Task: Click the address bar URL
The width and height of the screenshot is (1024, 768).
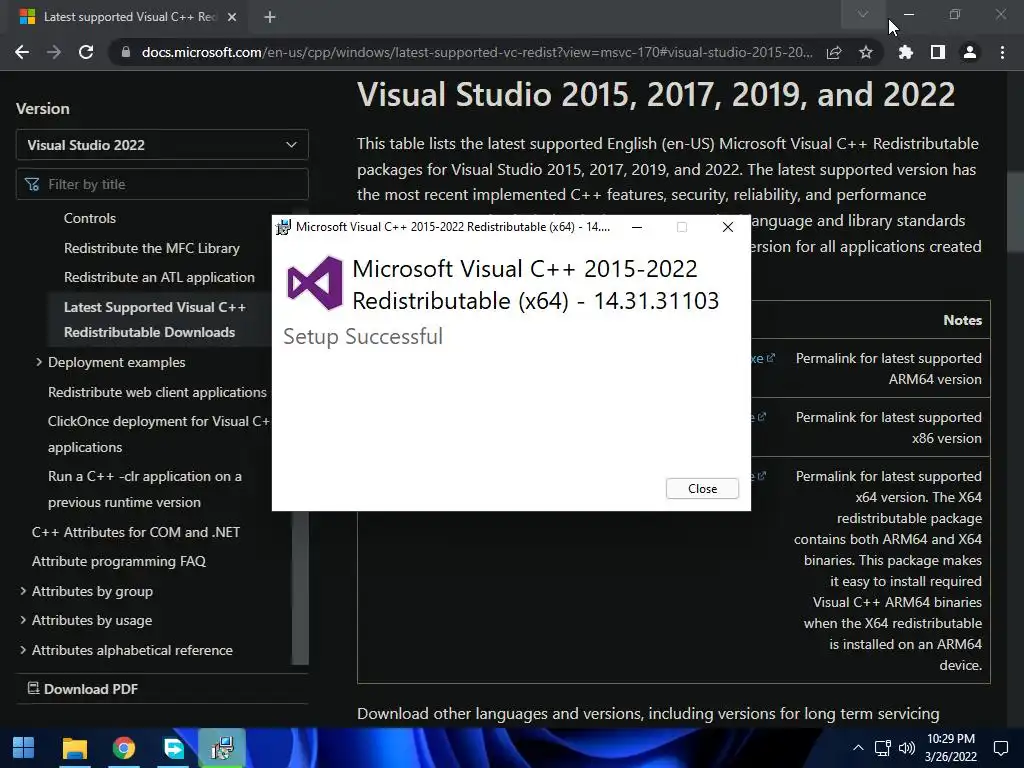Action: (477, 52)
